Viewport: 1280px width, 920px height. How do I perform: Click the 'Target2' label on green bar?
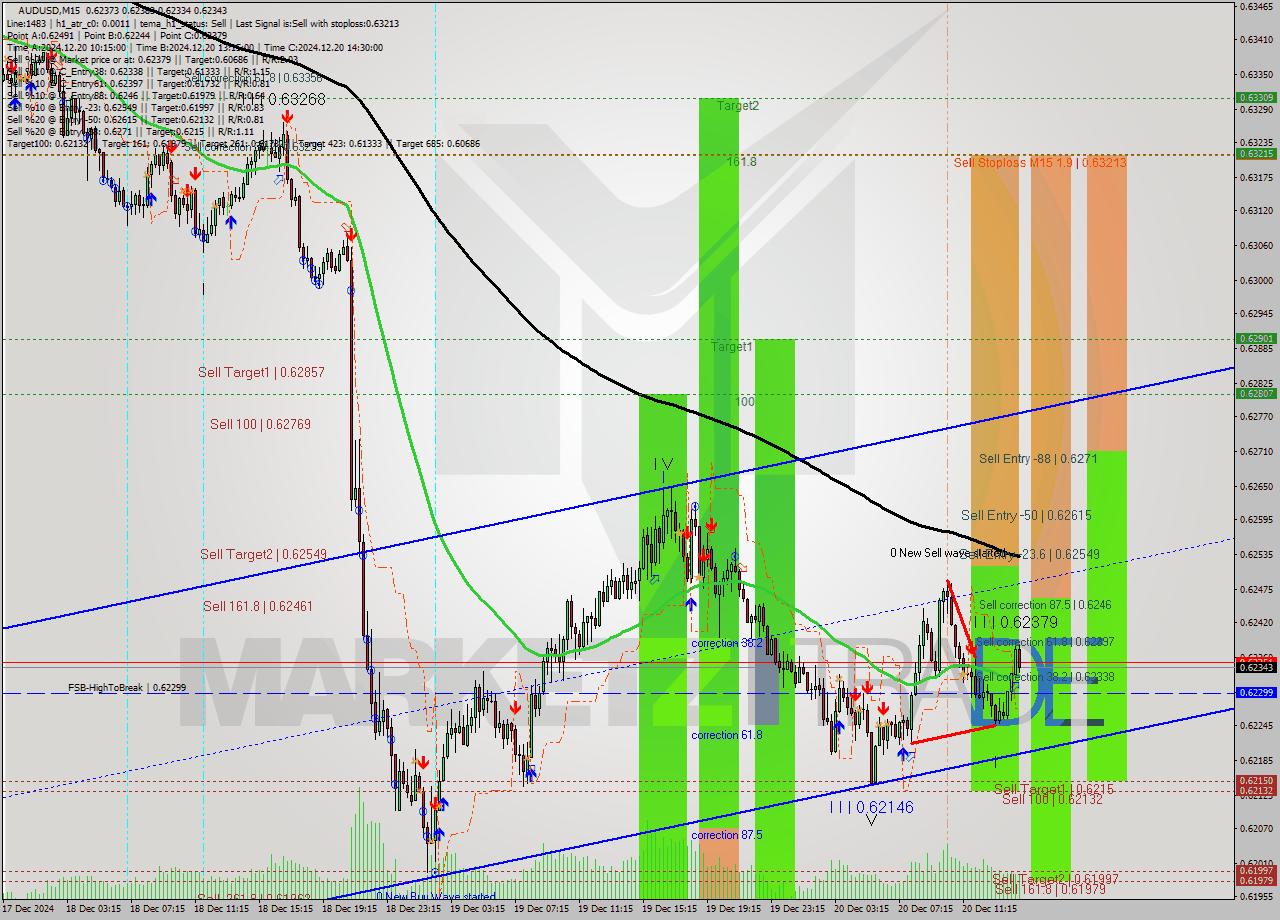(737, 105)
